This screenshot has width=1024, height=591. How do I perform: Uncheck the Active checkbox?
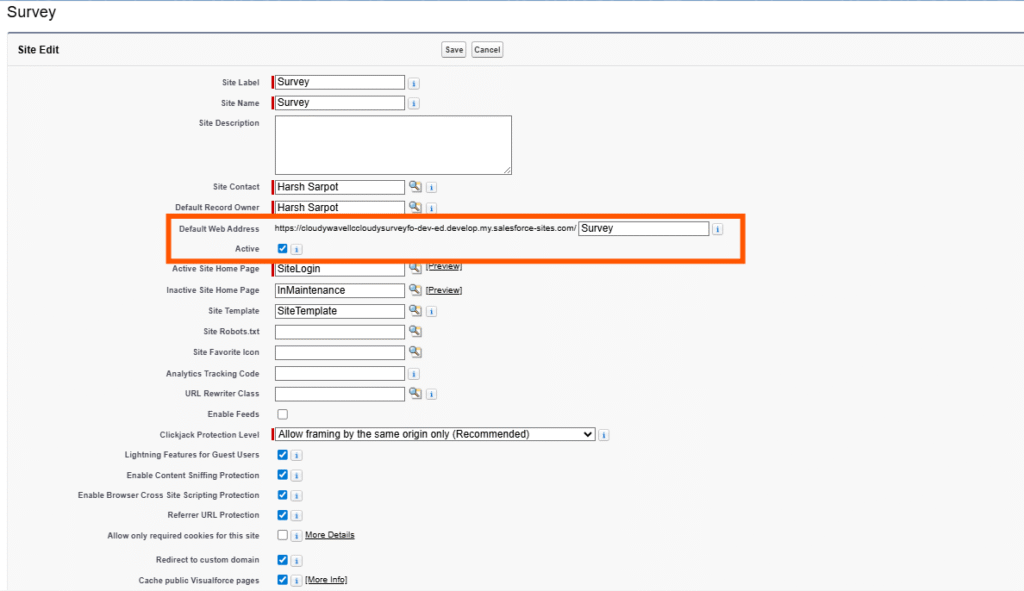pyautogui.click(x=283, y=248)
